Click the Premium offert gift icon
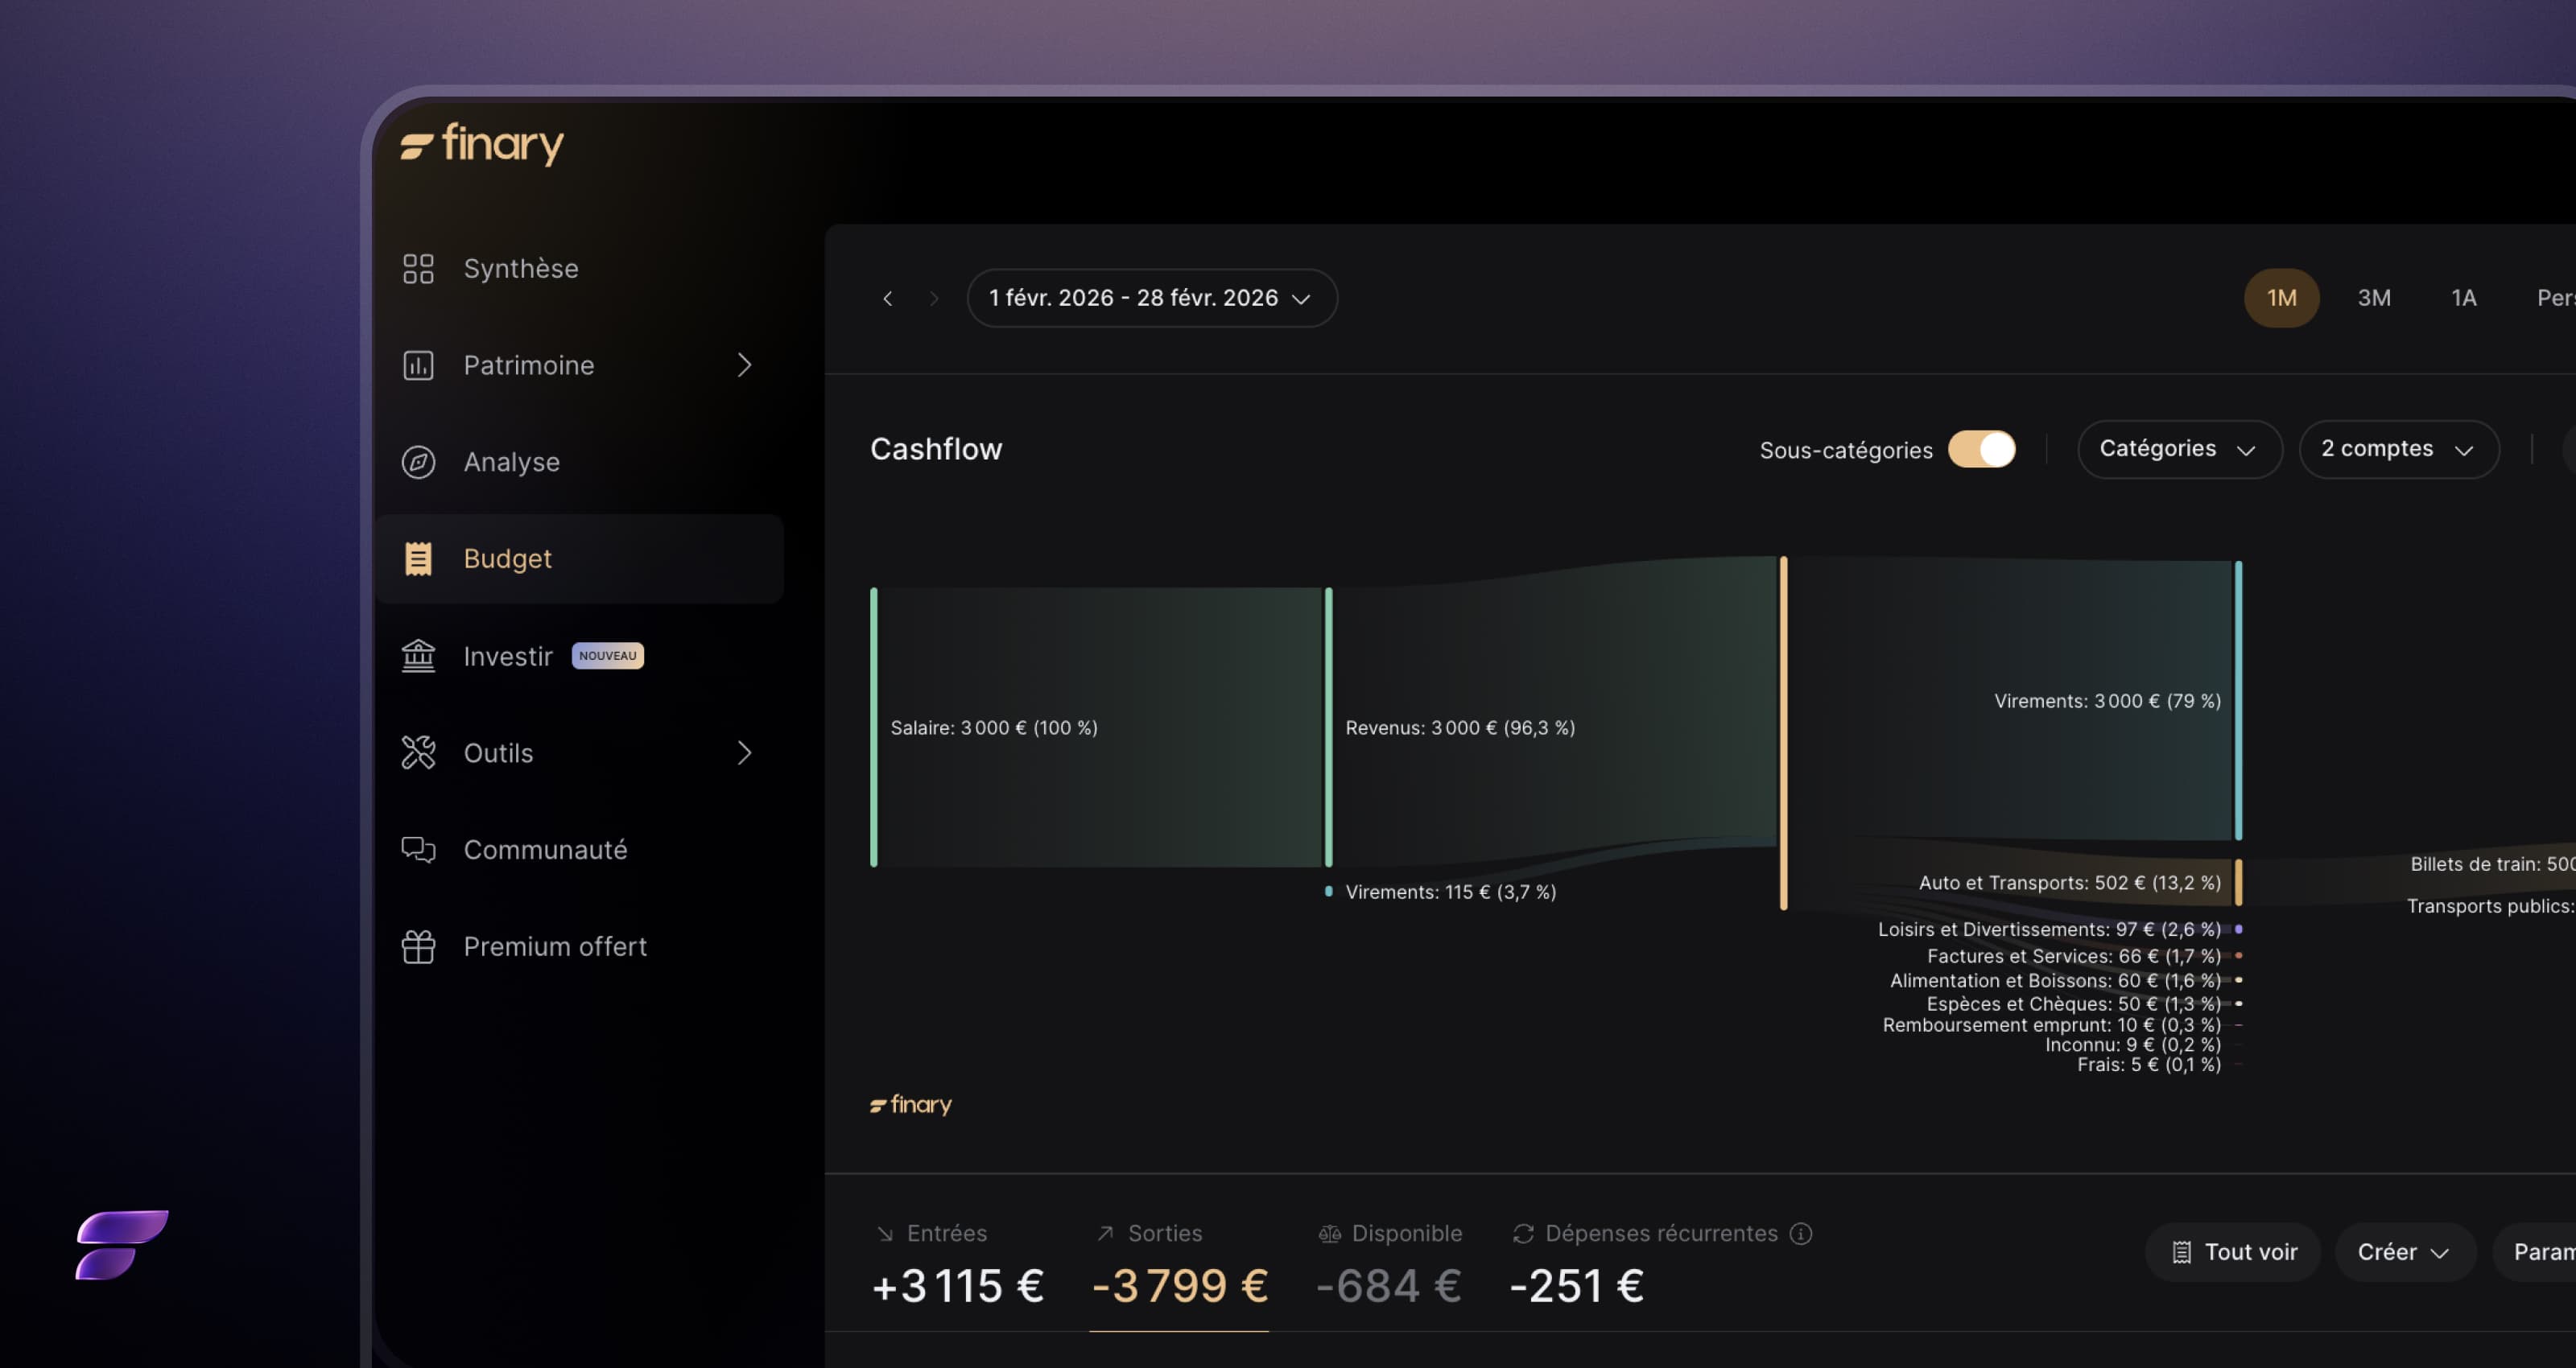Viewport: 2576px width, 1368px height. click(x=418, y=946)
